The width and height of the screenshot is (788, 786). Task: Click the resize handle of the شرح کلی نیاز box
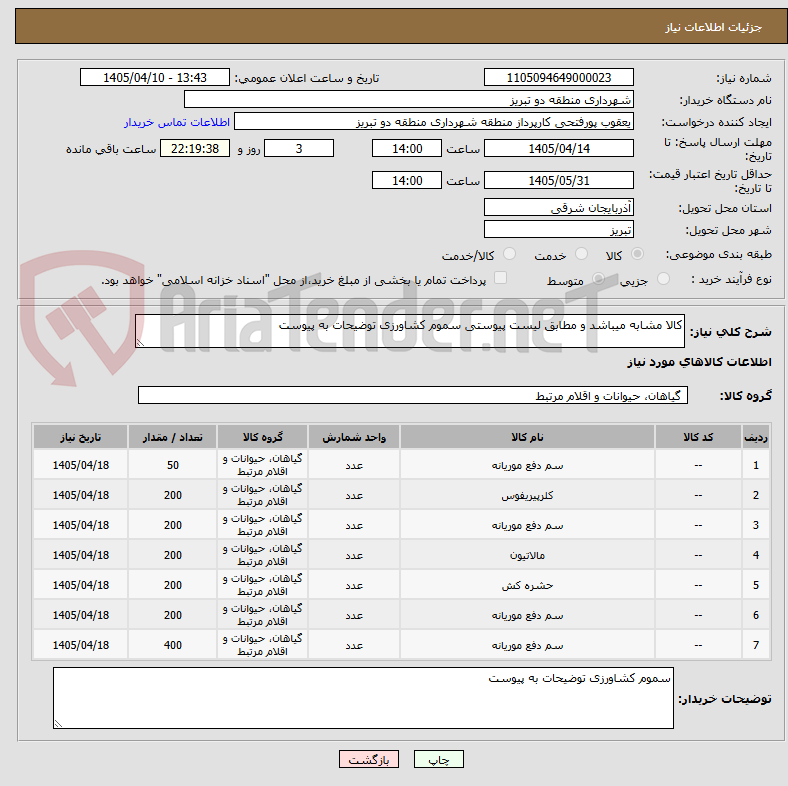point(140,343)
